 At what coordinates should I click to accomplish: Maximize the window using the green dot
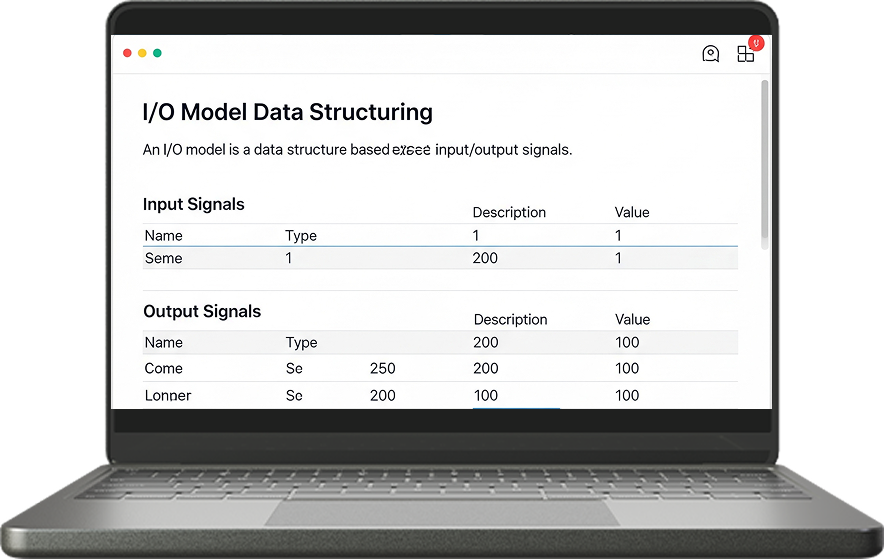point(157,53)
